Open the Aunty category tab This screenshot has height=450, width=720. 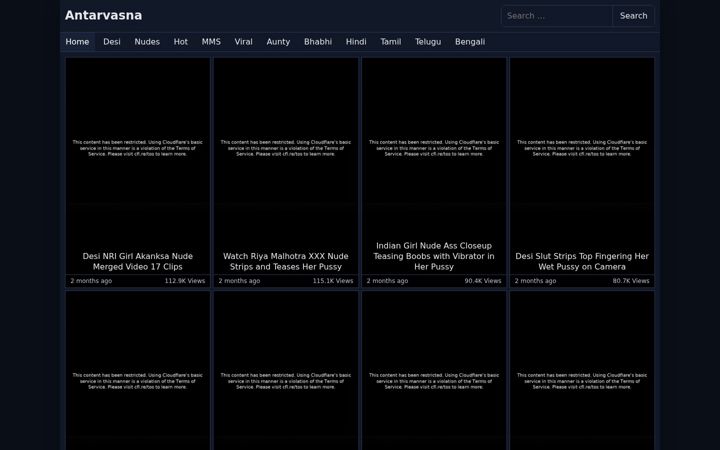278,42
